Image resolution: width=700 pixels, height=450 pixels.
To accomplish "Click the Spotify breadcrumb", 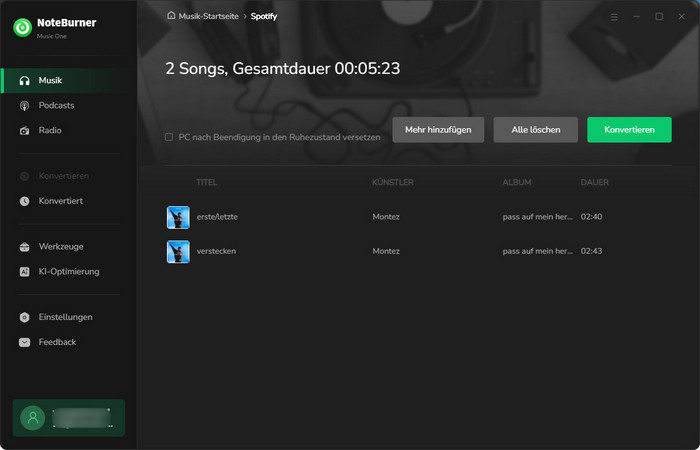I will tap(264, 16).
